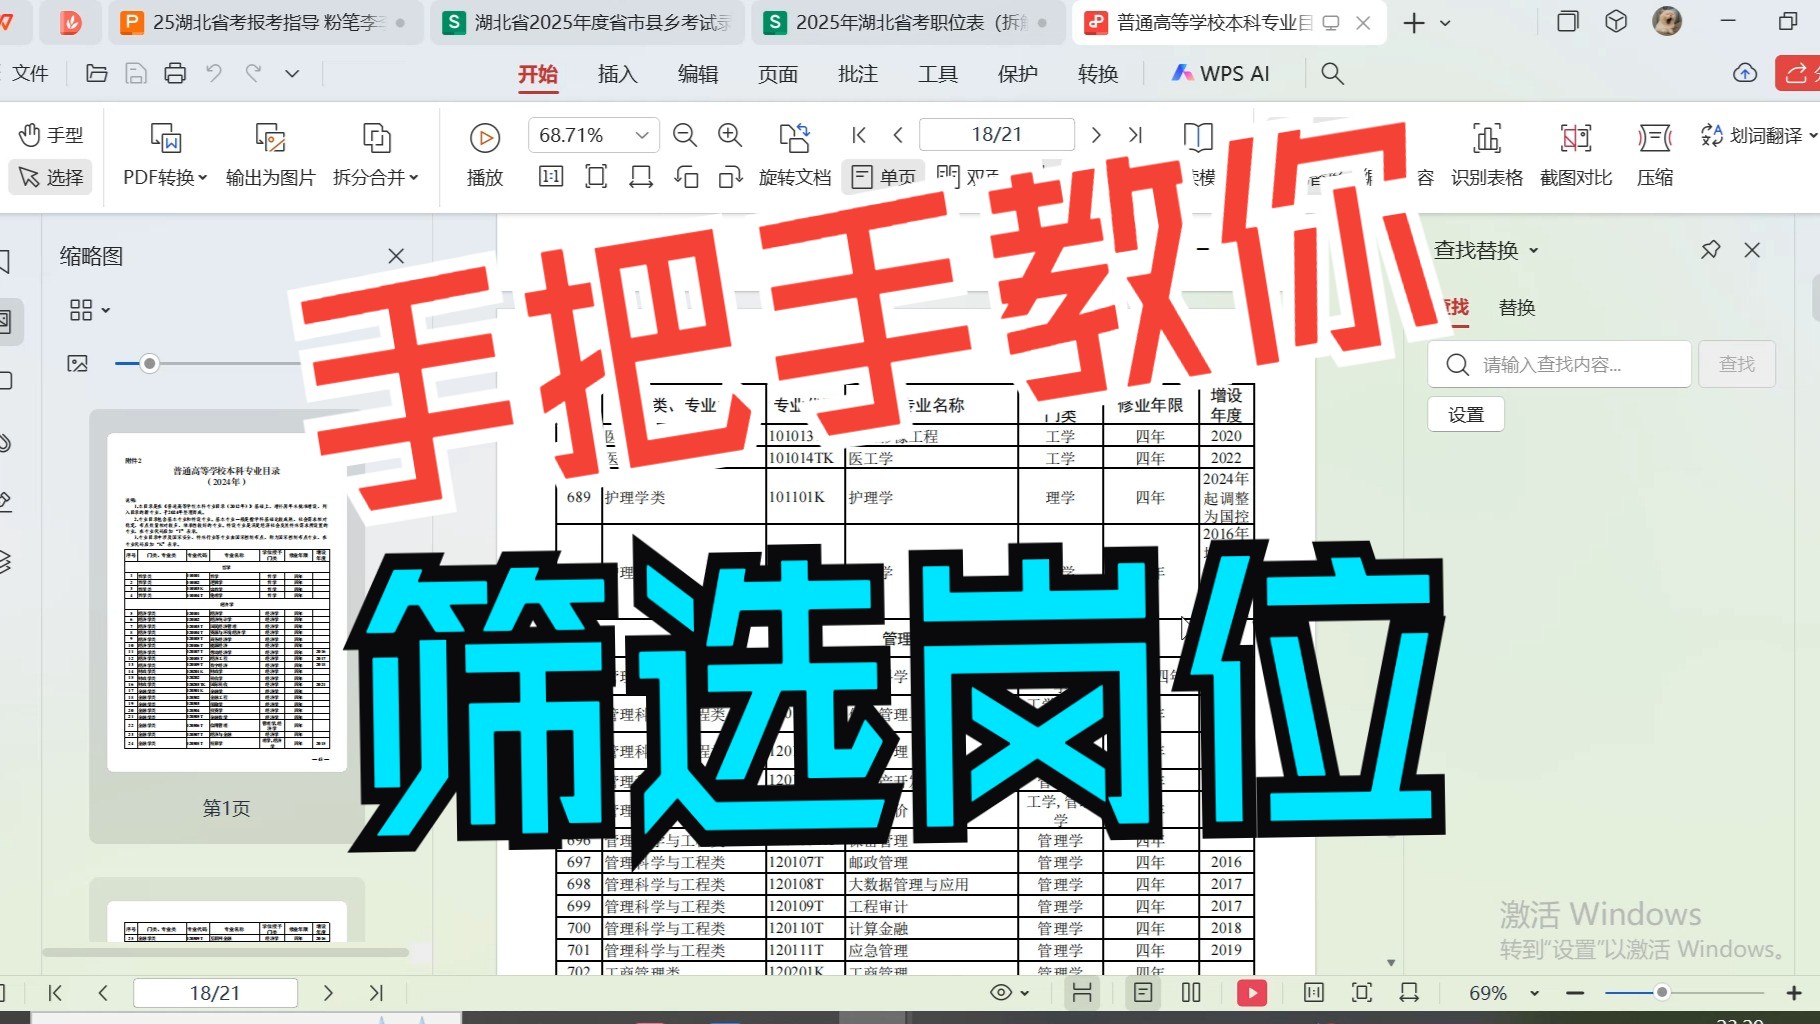Enable 单页 single page view

pos(884,177)
